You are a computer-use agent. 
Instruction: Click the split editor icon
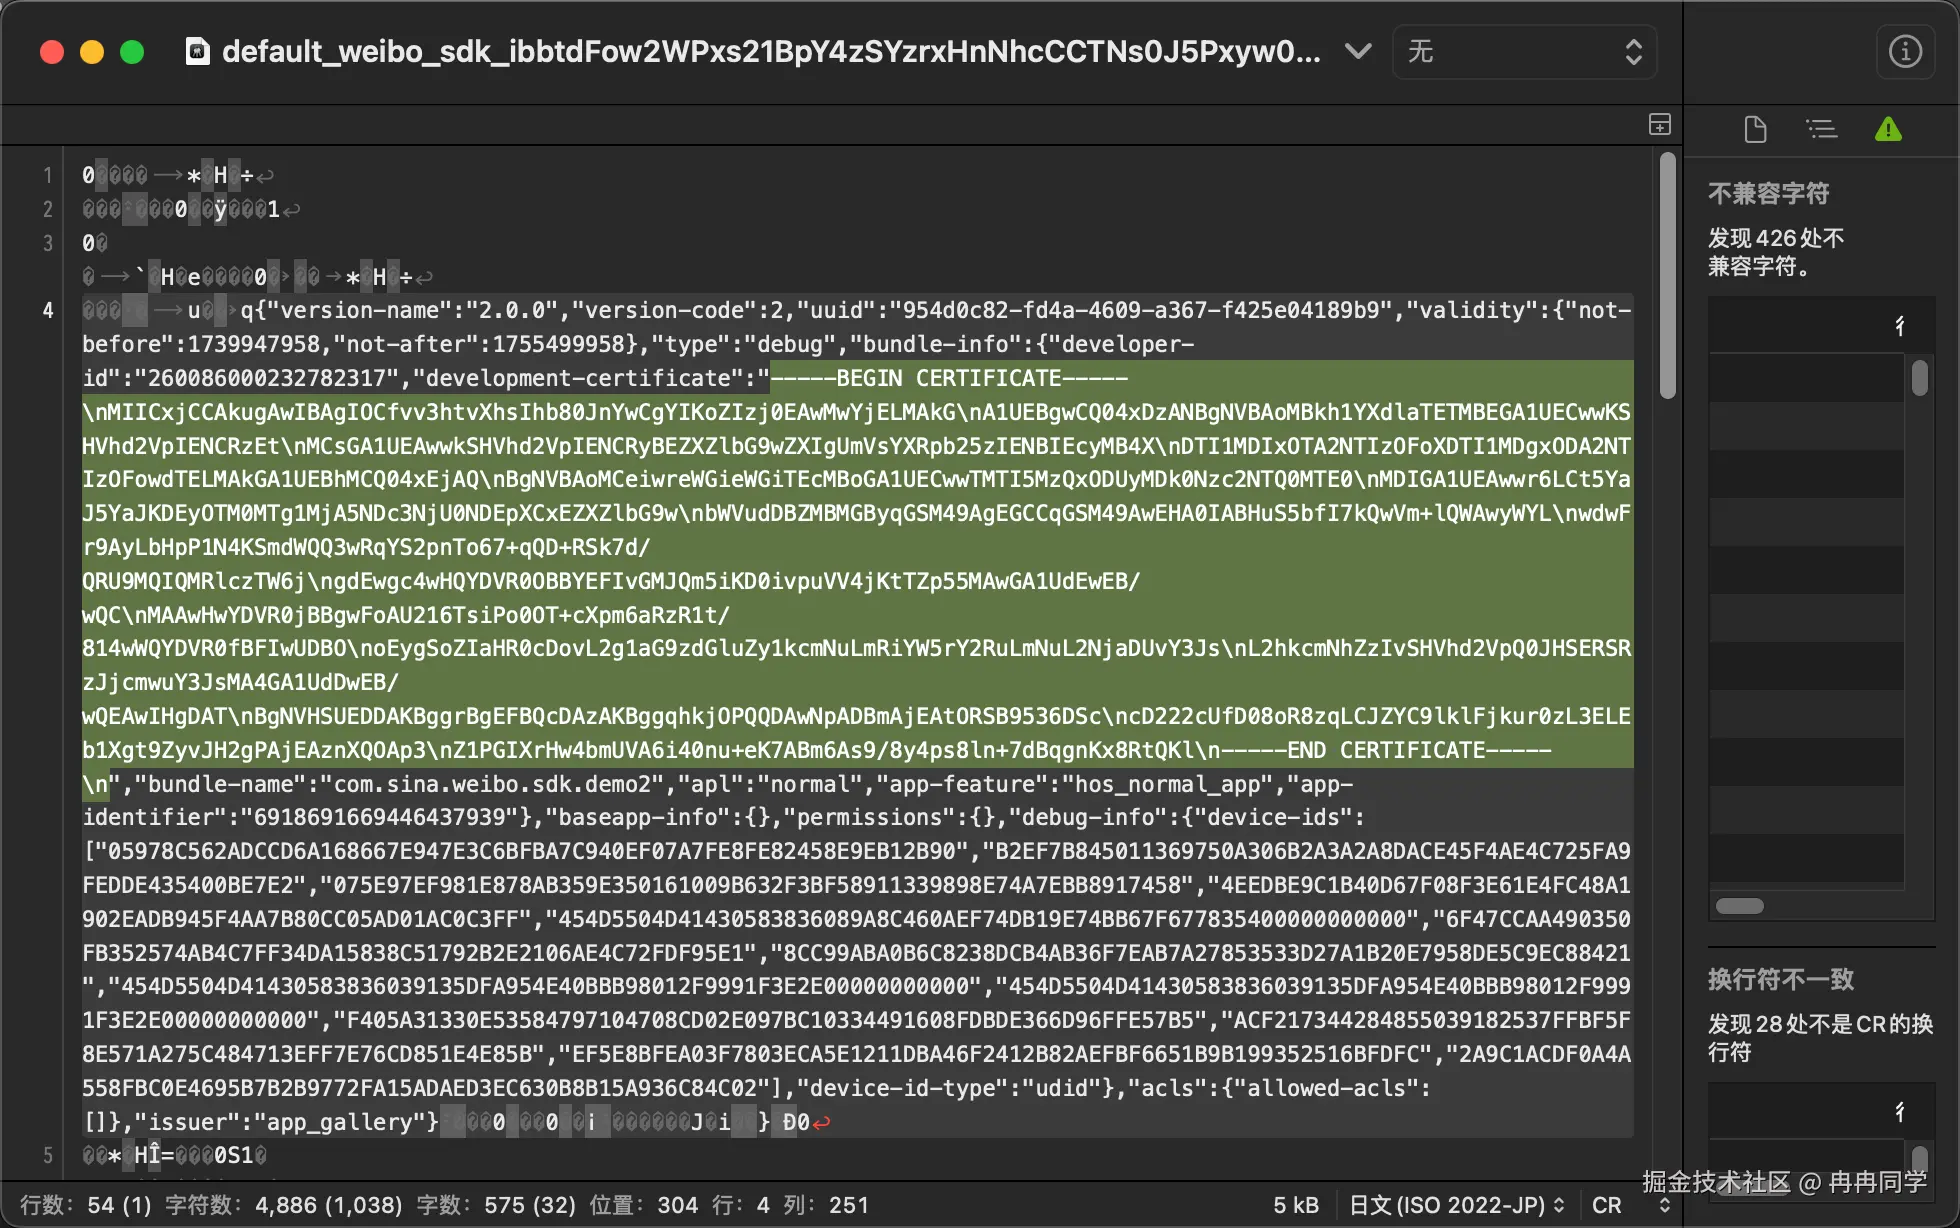(x=1660, y=125)
